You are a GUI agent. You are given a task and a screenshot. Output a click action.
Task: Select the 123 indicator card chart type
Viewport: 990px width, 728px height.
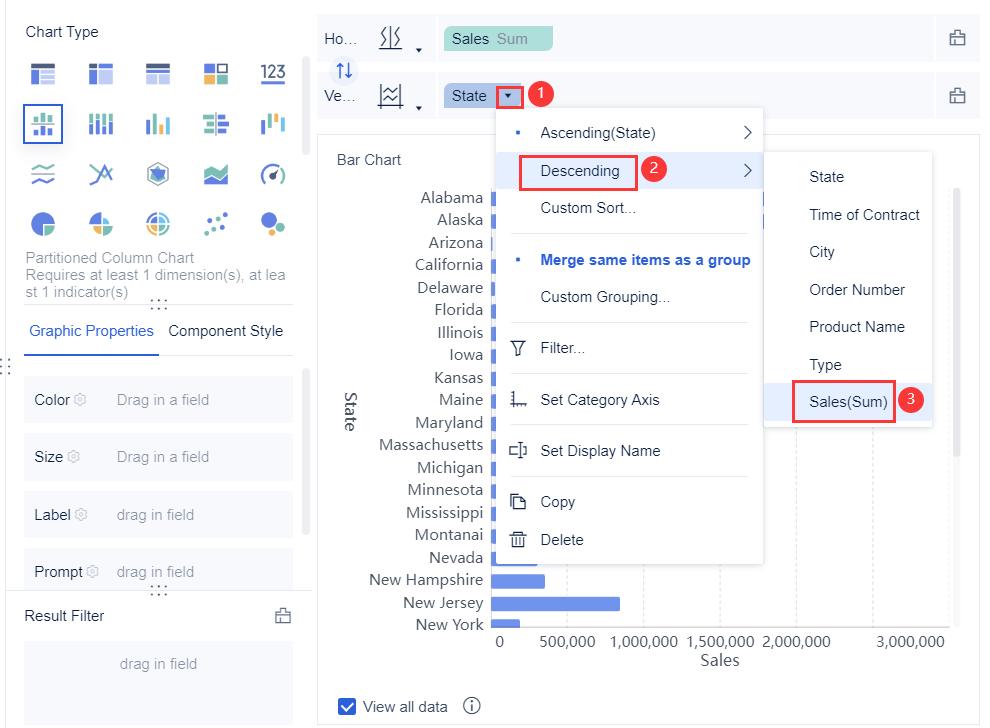click(274, 72)
